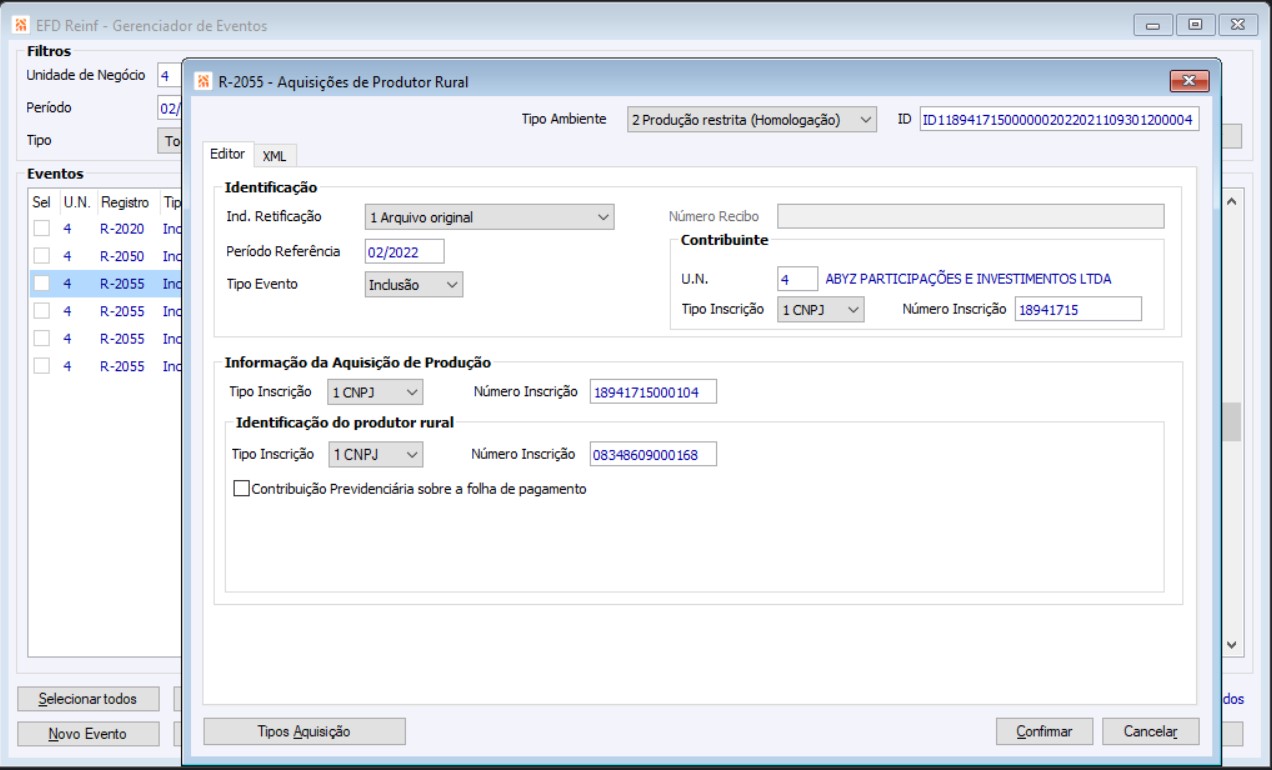
Task: Click the ID field
Action: pos(1059,120)
